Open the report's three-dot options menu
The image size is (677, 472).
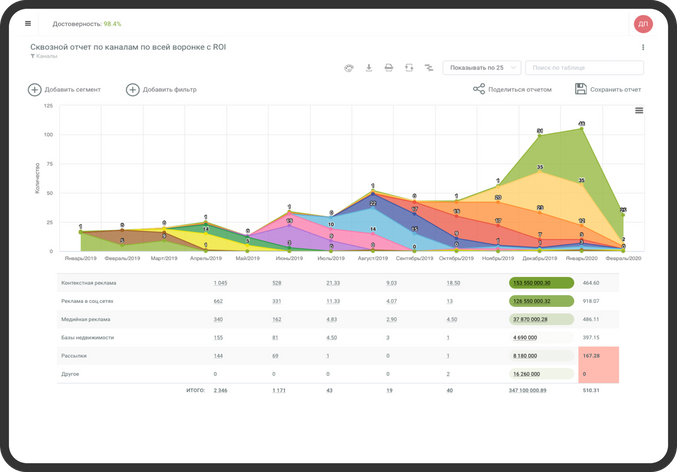pos(643,47)
